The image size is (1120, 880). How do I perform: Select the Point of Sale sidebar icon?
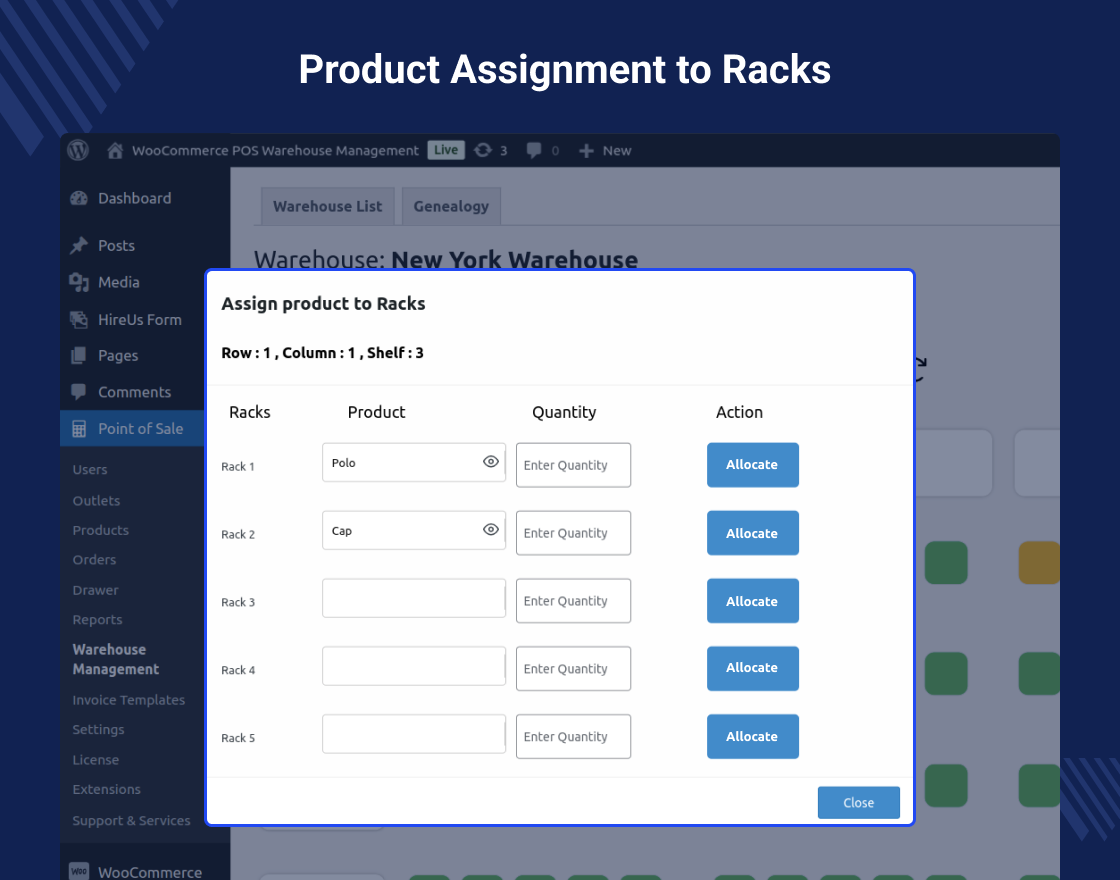pyautogui.click(x=79, y=428)
